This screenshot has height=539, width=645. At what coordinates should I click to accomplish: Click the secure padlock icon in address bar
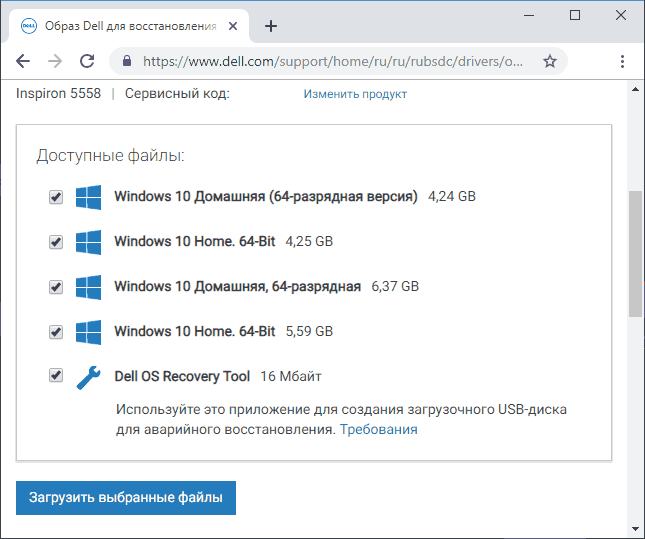tap(127, 61)
